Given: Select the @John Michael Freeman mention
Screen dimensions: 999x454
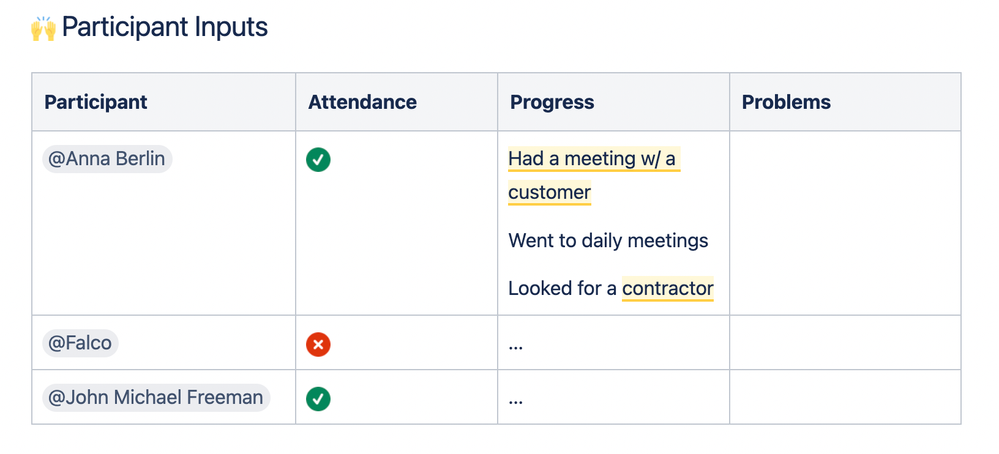Looking at the screenshot, I should point(156,397).
